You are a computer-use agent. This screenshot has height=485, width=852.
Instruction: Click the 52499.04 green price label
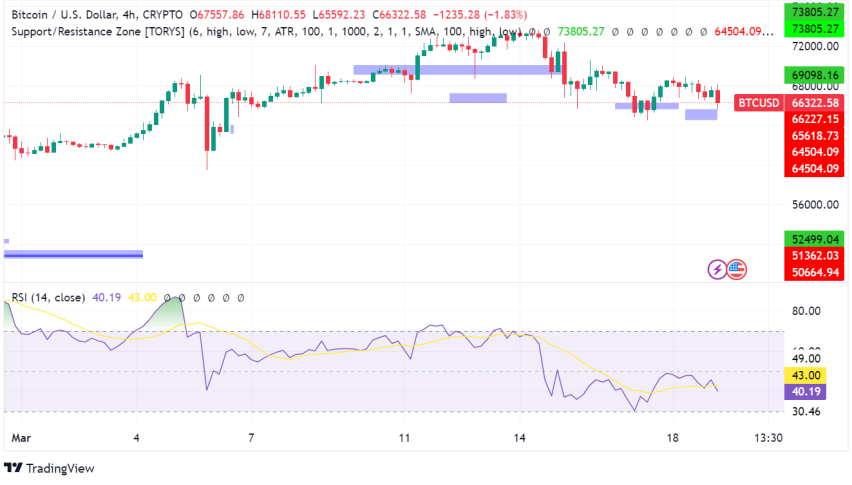click(x=814, y=239)
